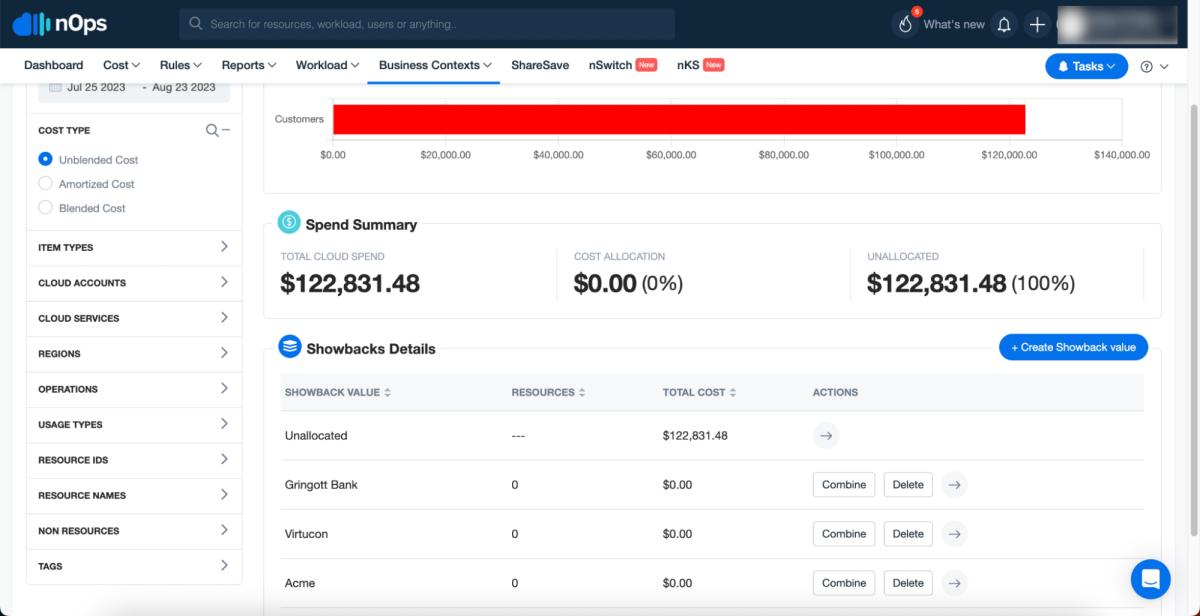Screen dimensions: 1200x616
Task: Click the red Customers chart bar
Action: (679, 119)
